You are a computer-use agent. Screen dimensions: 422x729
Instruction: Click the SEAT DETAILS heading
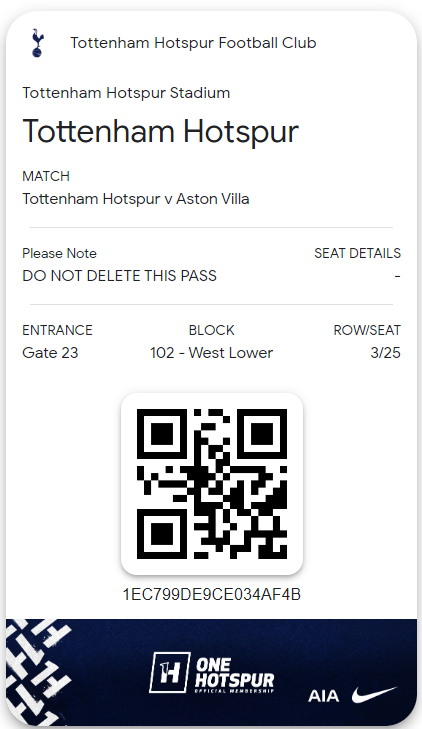click(357, 253)
